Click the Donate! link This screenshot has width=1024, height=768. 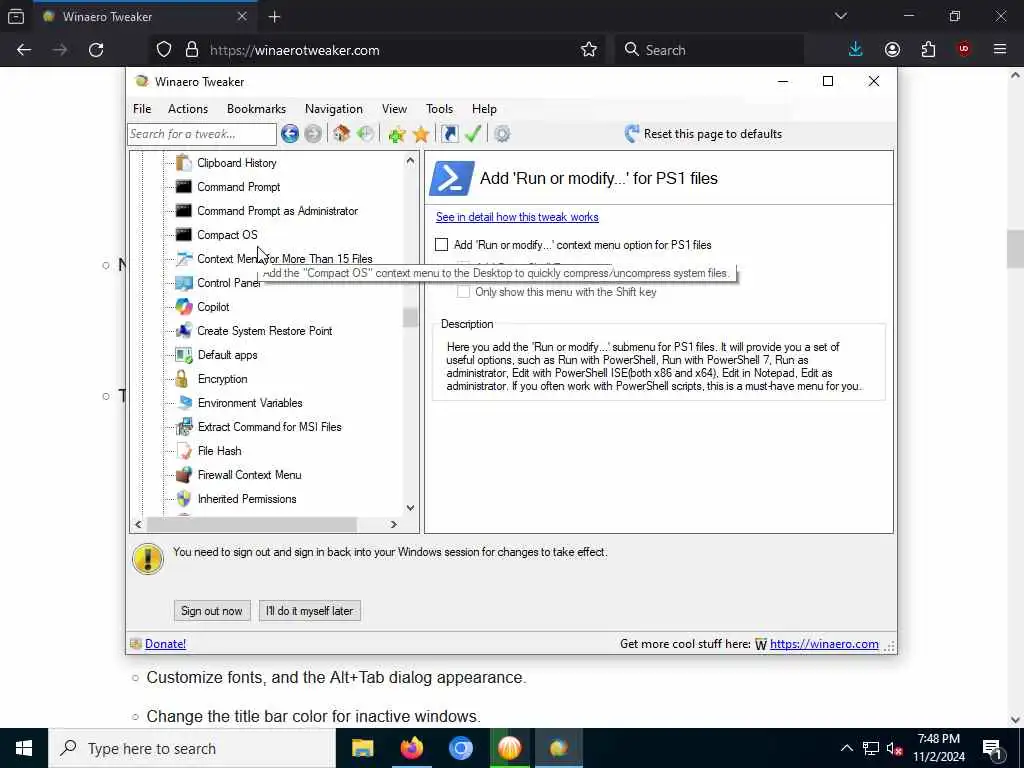click(165, 644)
